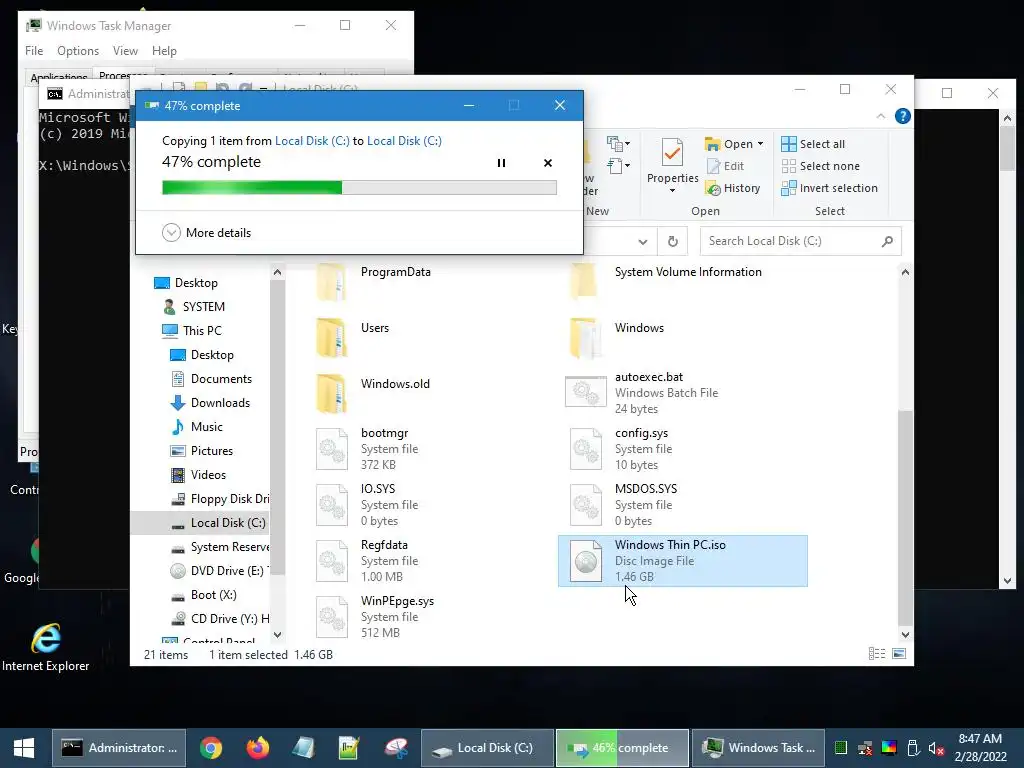Viewport: 1024px width, 768px height.
Task: Collapse the Explorer ribbon chevron
Action: coord(880,116)
